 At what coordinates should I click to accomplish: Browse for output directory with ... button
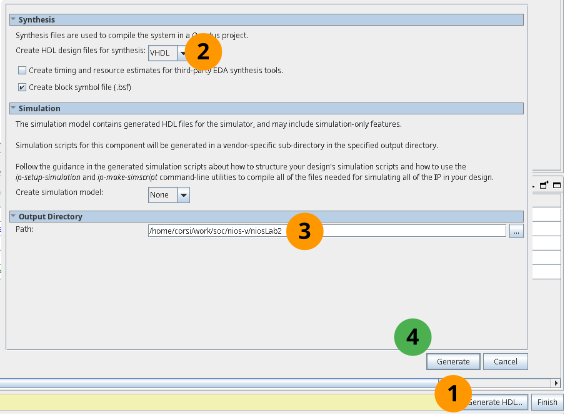click(x=516, y=231)
